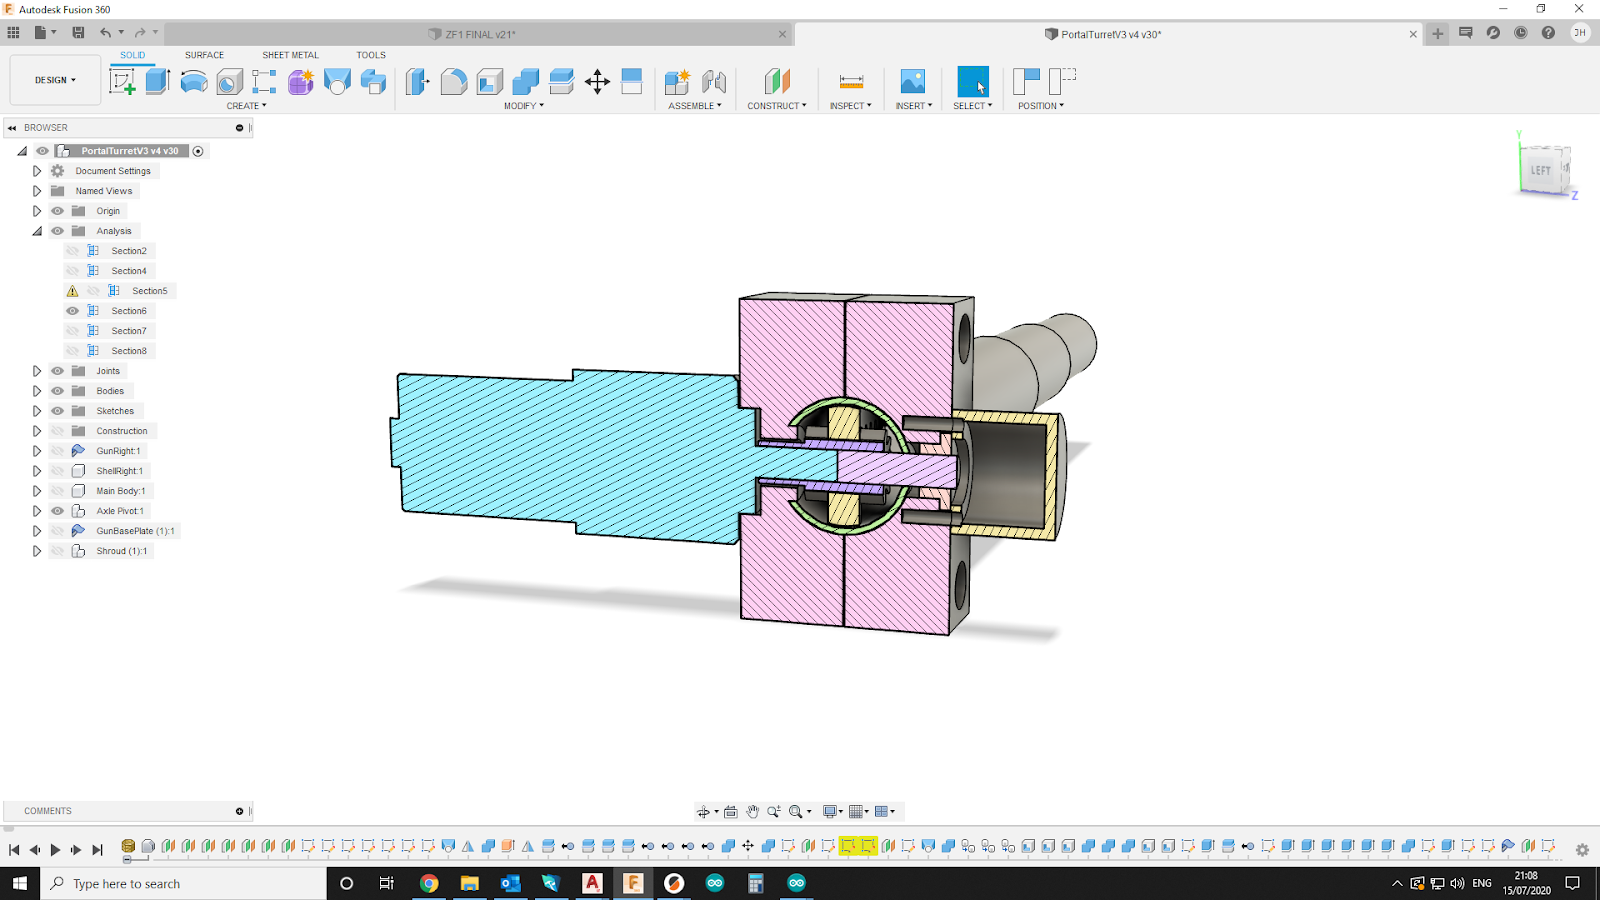Open the INSPECT menu
Viewport: 1600px width, 900px height.
coord(851,106)
